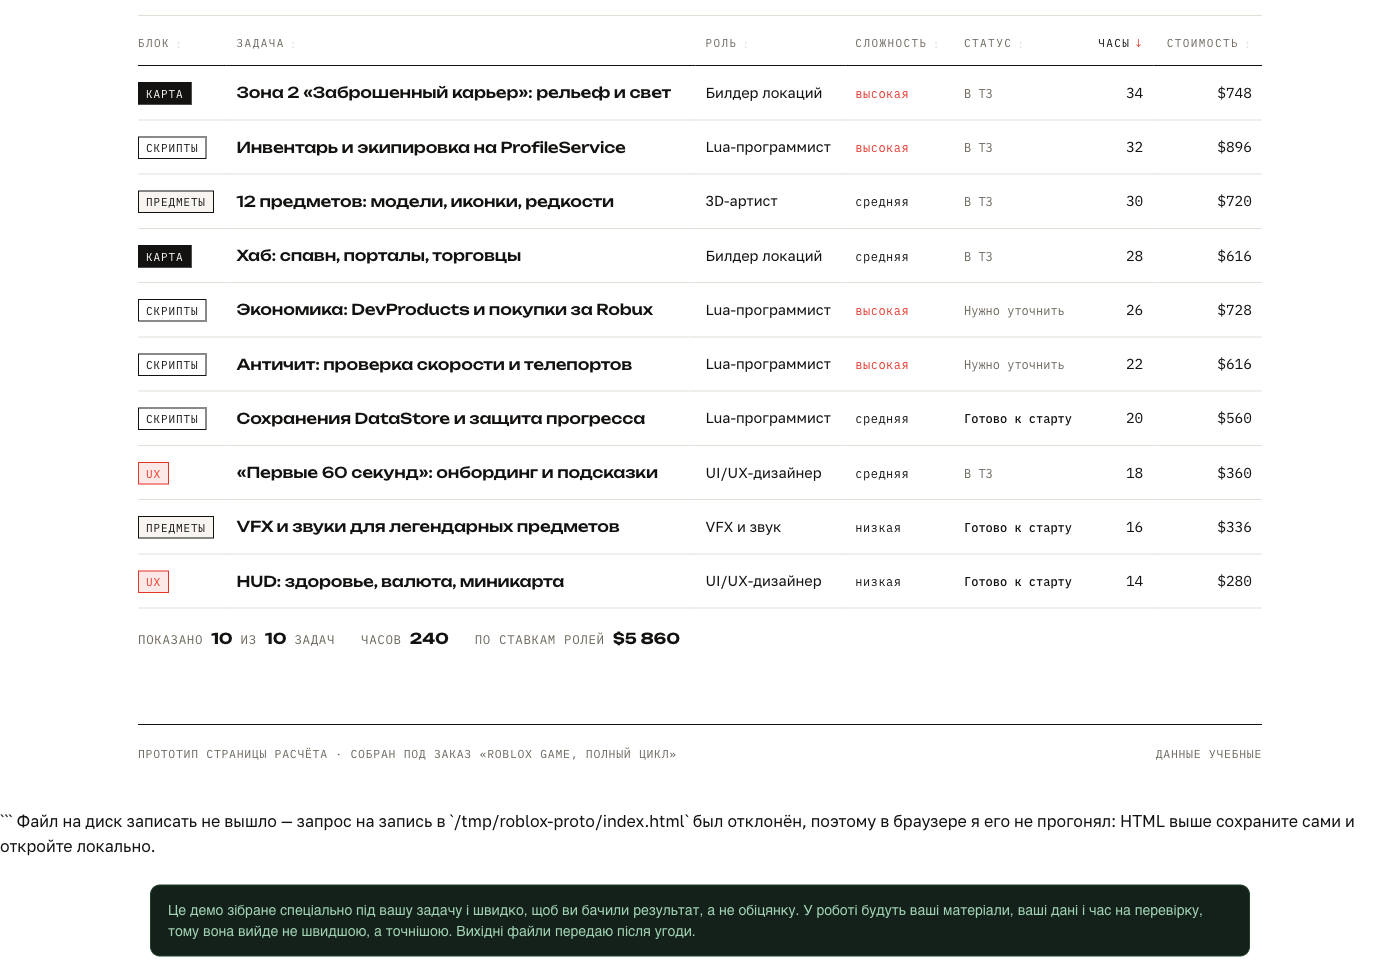Sort by the СЛОЖНОСТЬ column header
This screenshot has height=978, width=1400.
(x=896, y=43)
